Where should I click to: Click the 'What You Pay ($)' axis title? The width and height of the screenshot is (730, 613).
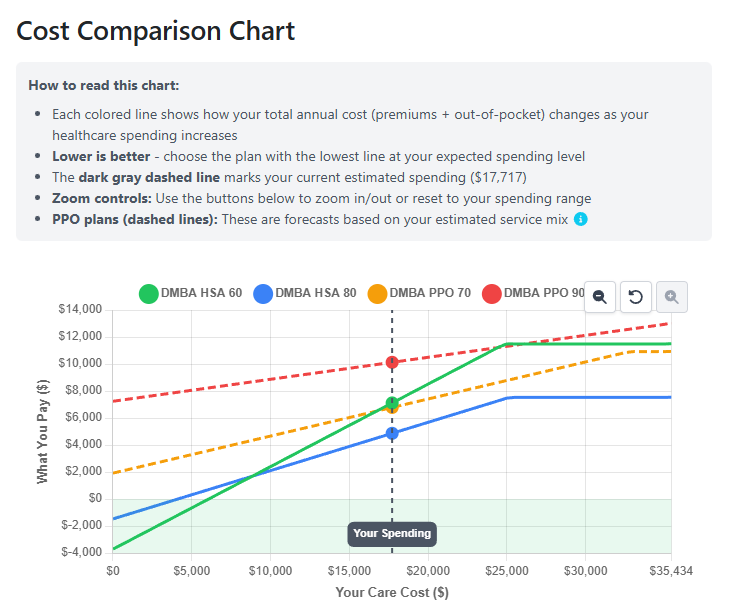pos(42,431)
